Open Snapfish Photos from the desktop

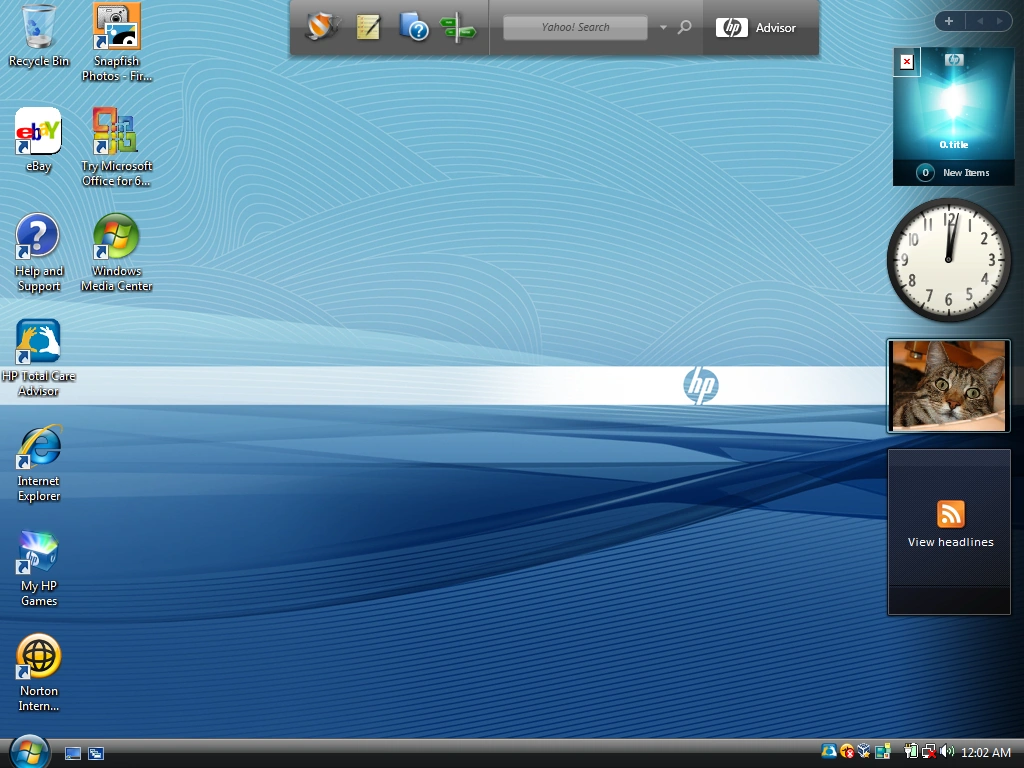116,27
